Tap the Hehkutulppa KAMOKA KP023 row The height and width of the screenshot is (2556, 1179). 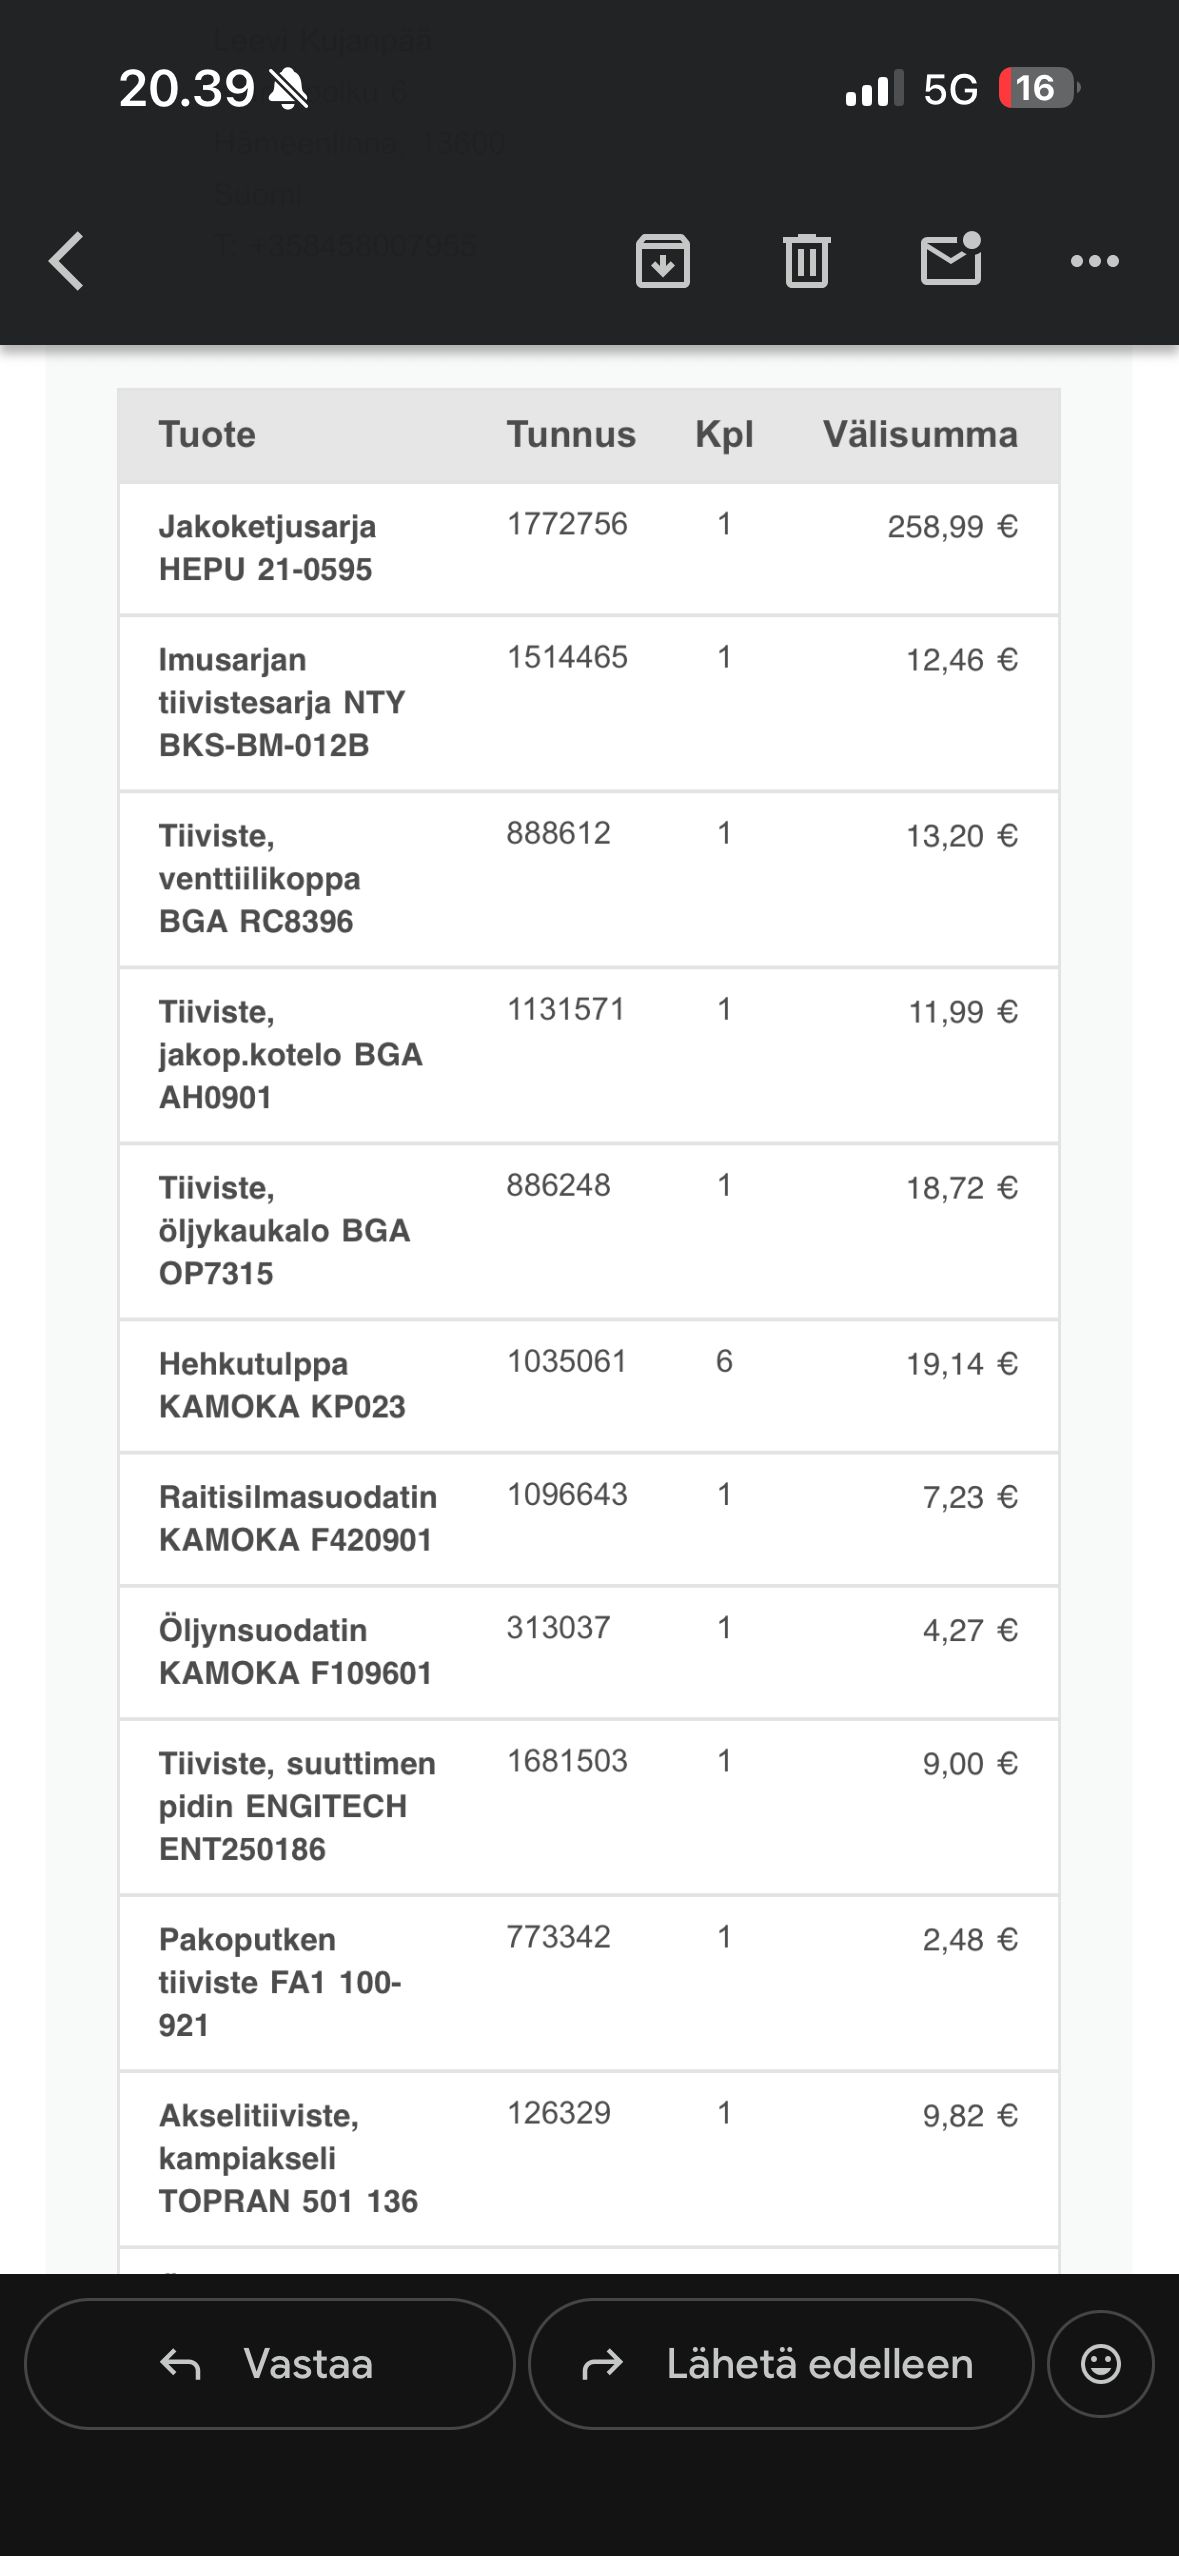(589, 1386)
